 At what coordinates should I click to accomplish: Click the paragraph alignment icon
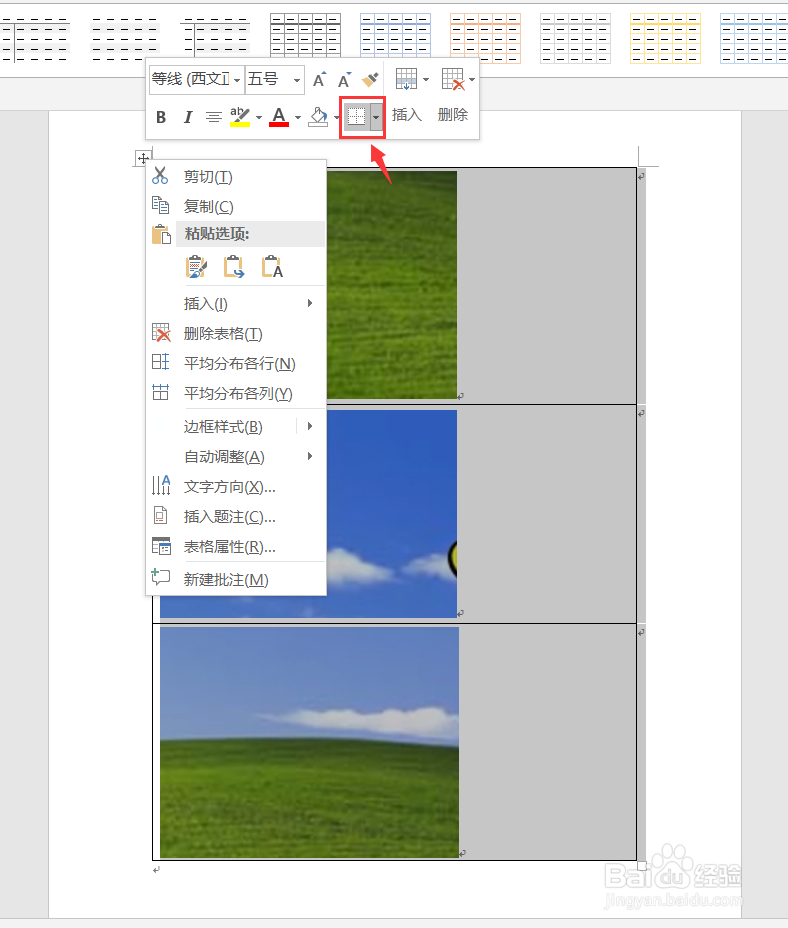[214, 117]
